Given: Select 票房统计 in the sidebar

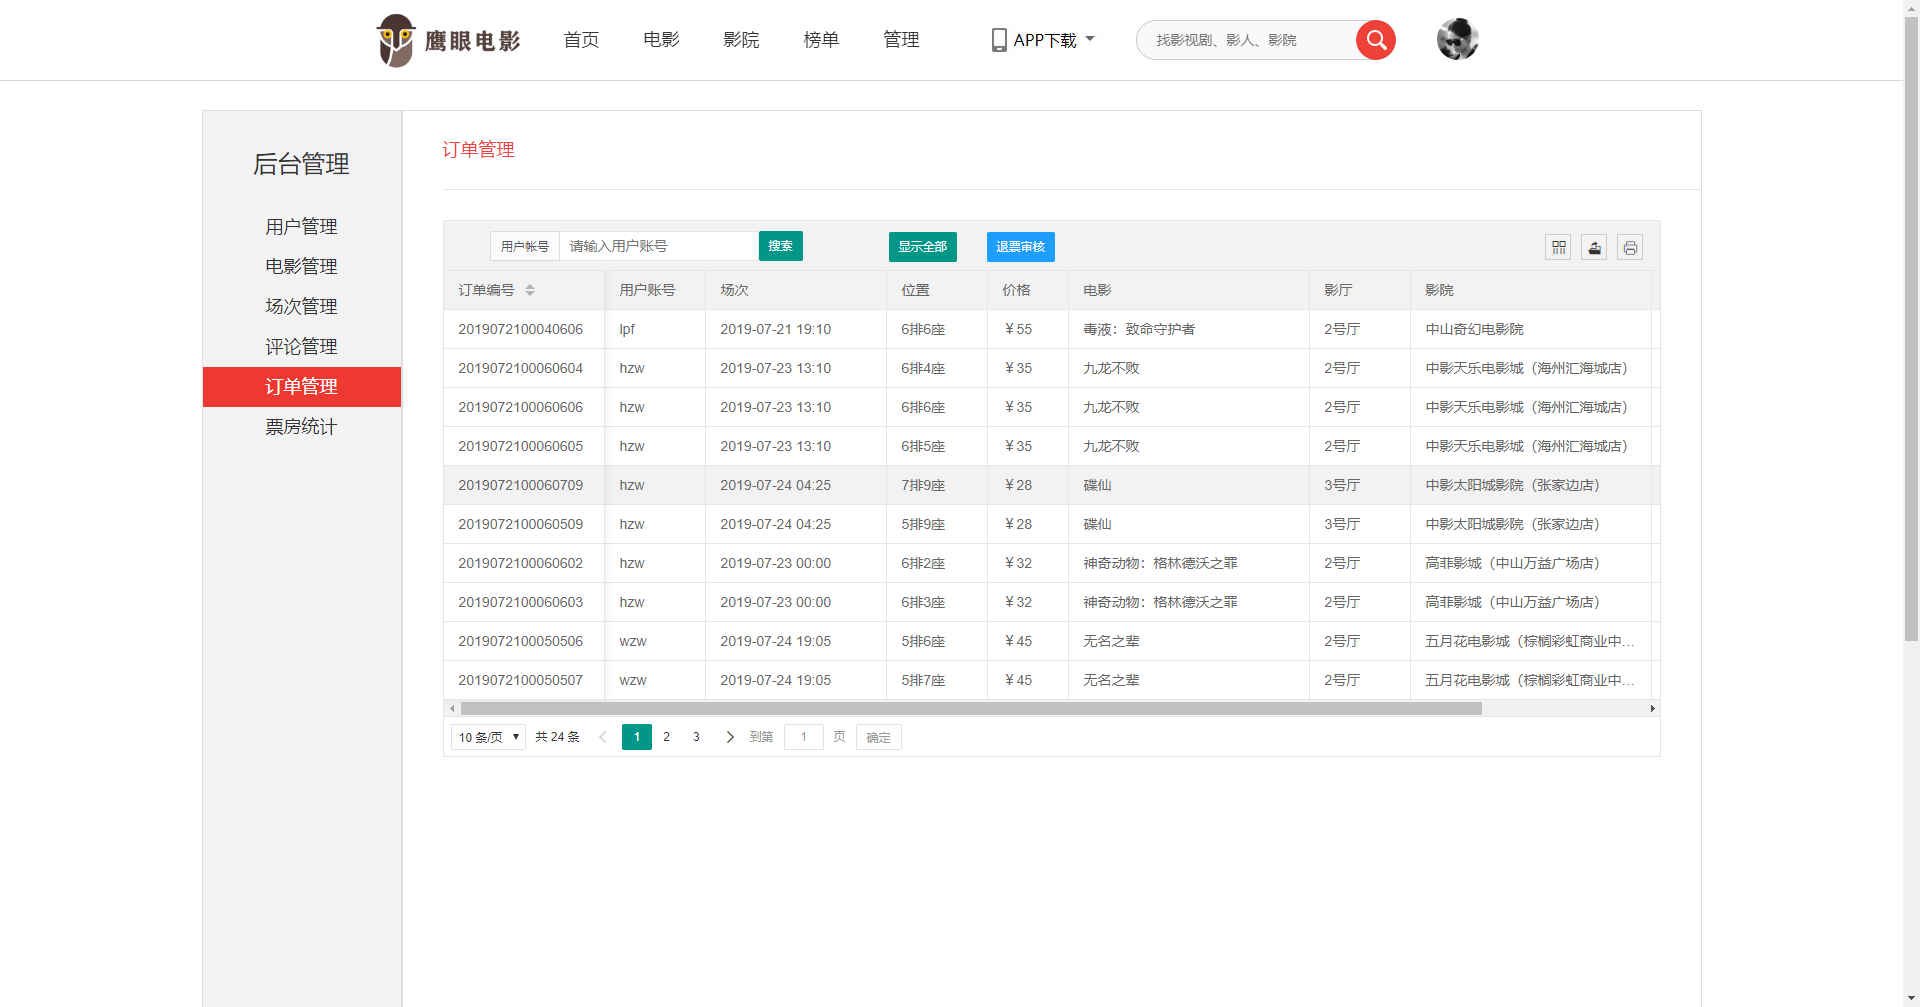Looking at the screenshot, I should (x=301, y=427).
